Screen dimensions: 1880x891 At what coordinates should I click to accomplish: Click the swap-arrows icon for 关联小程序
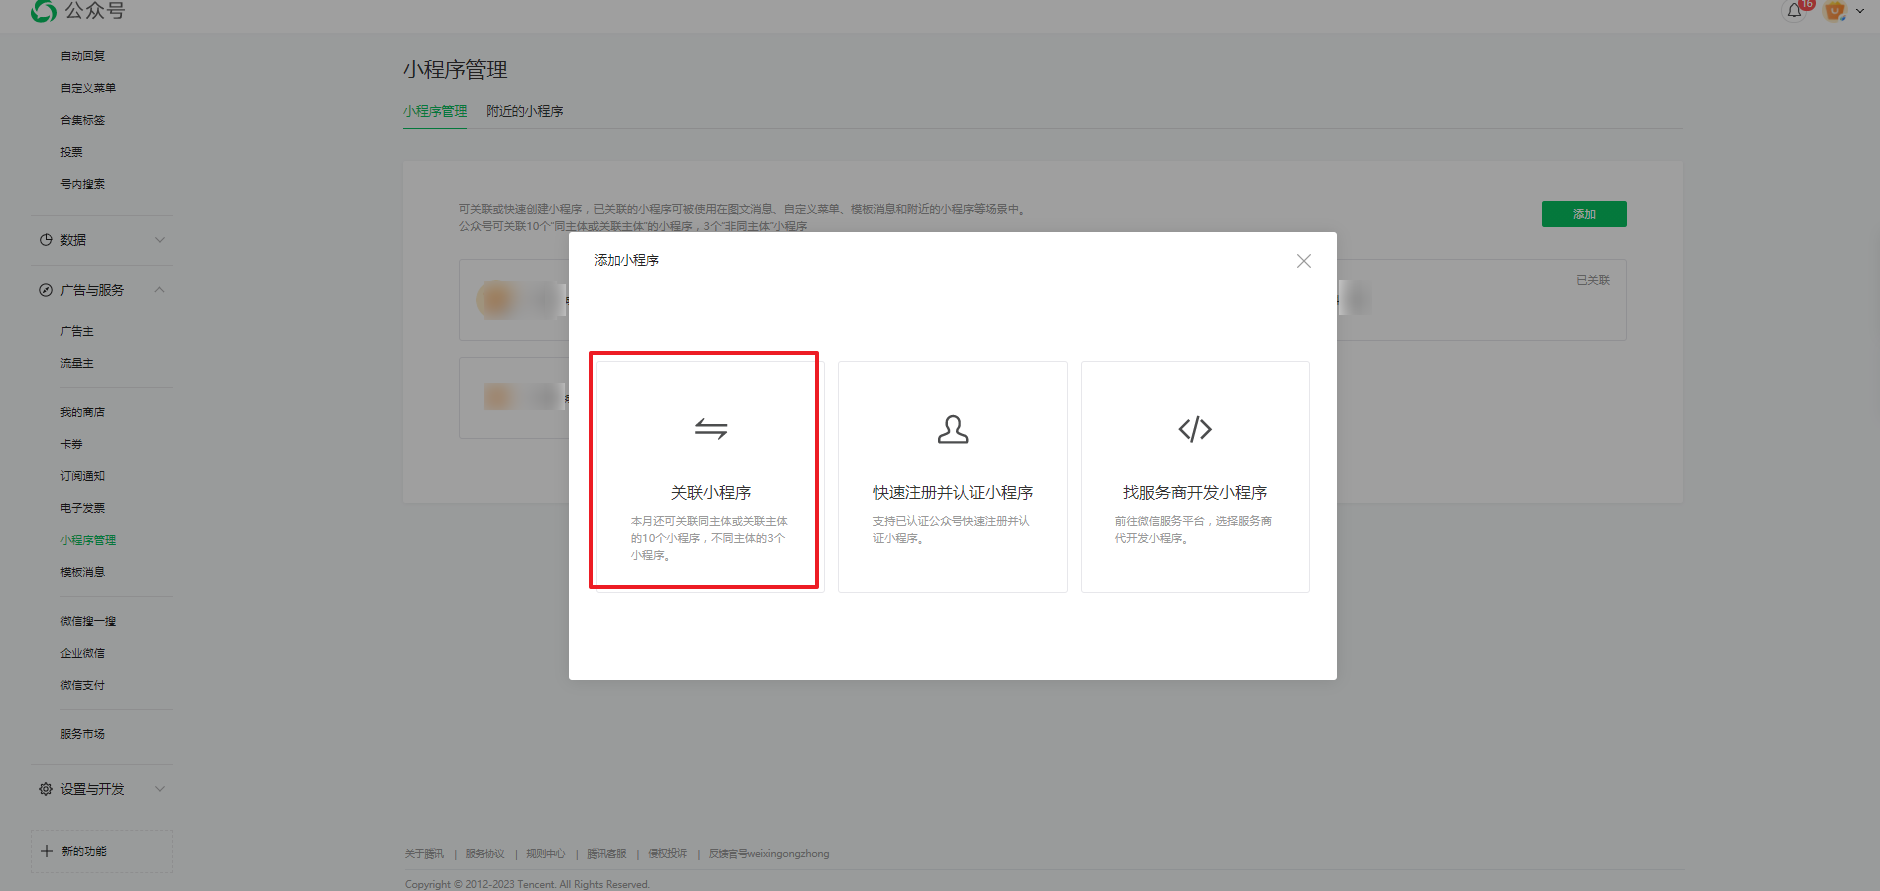point(711,429)
